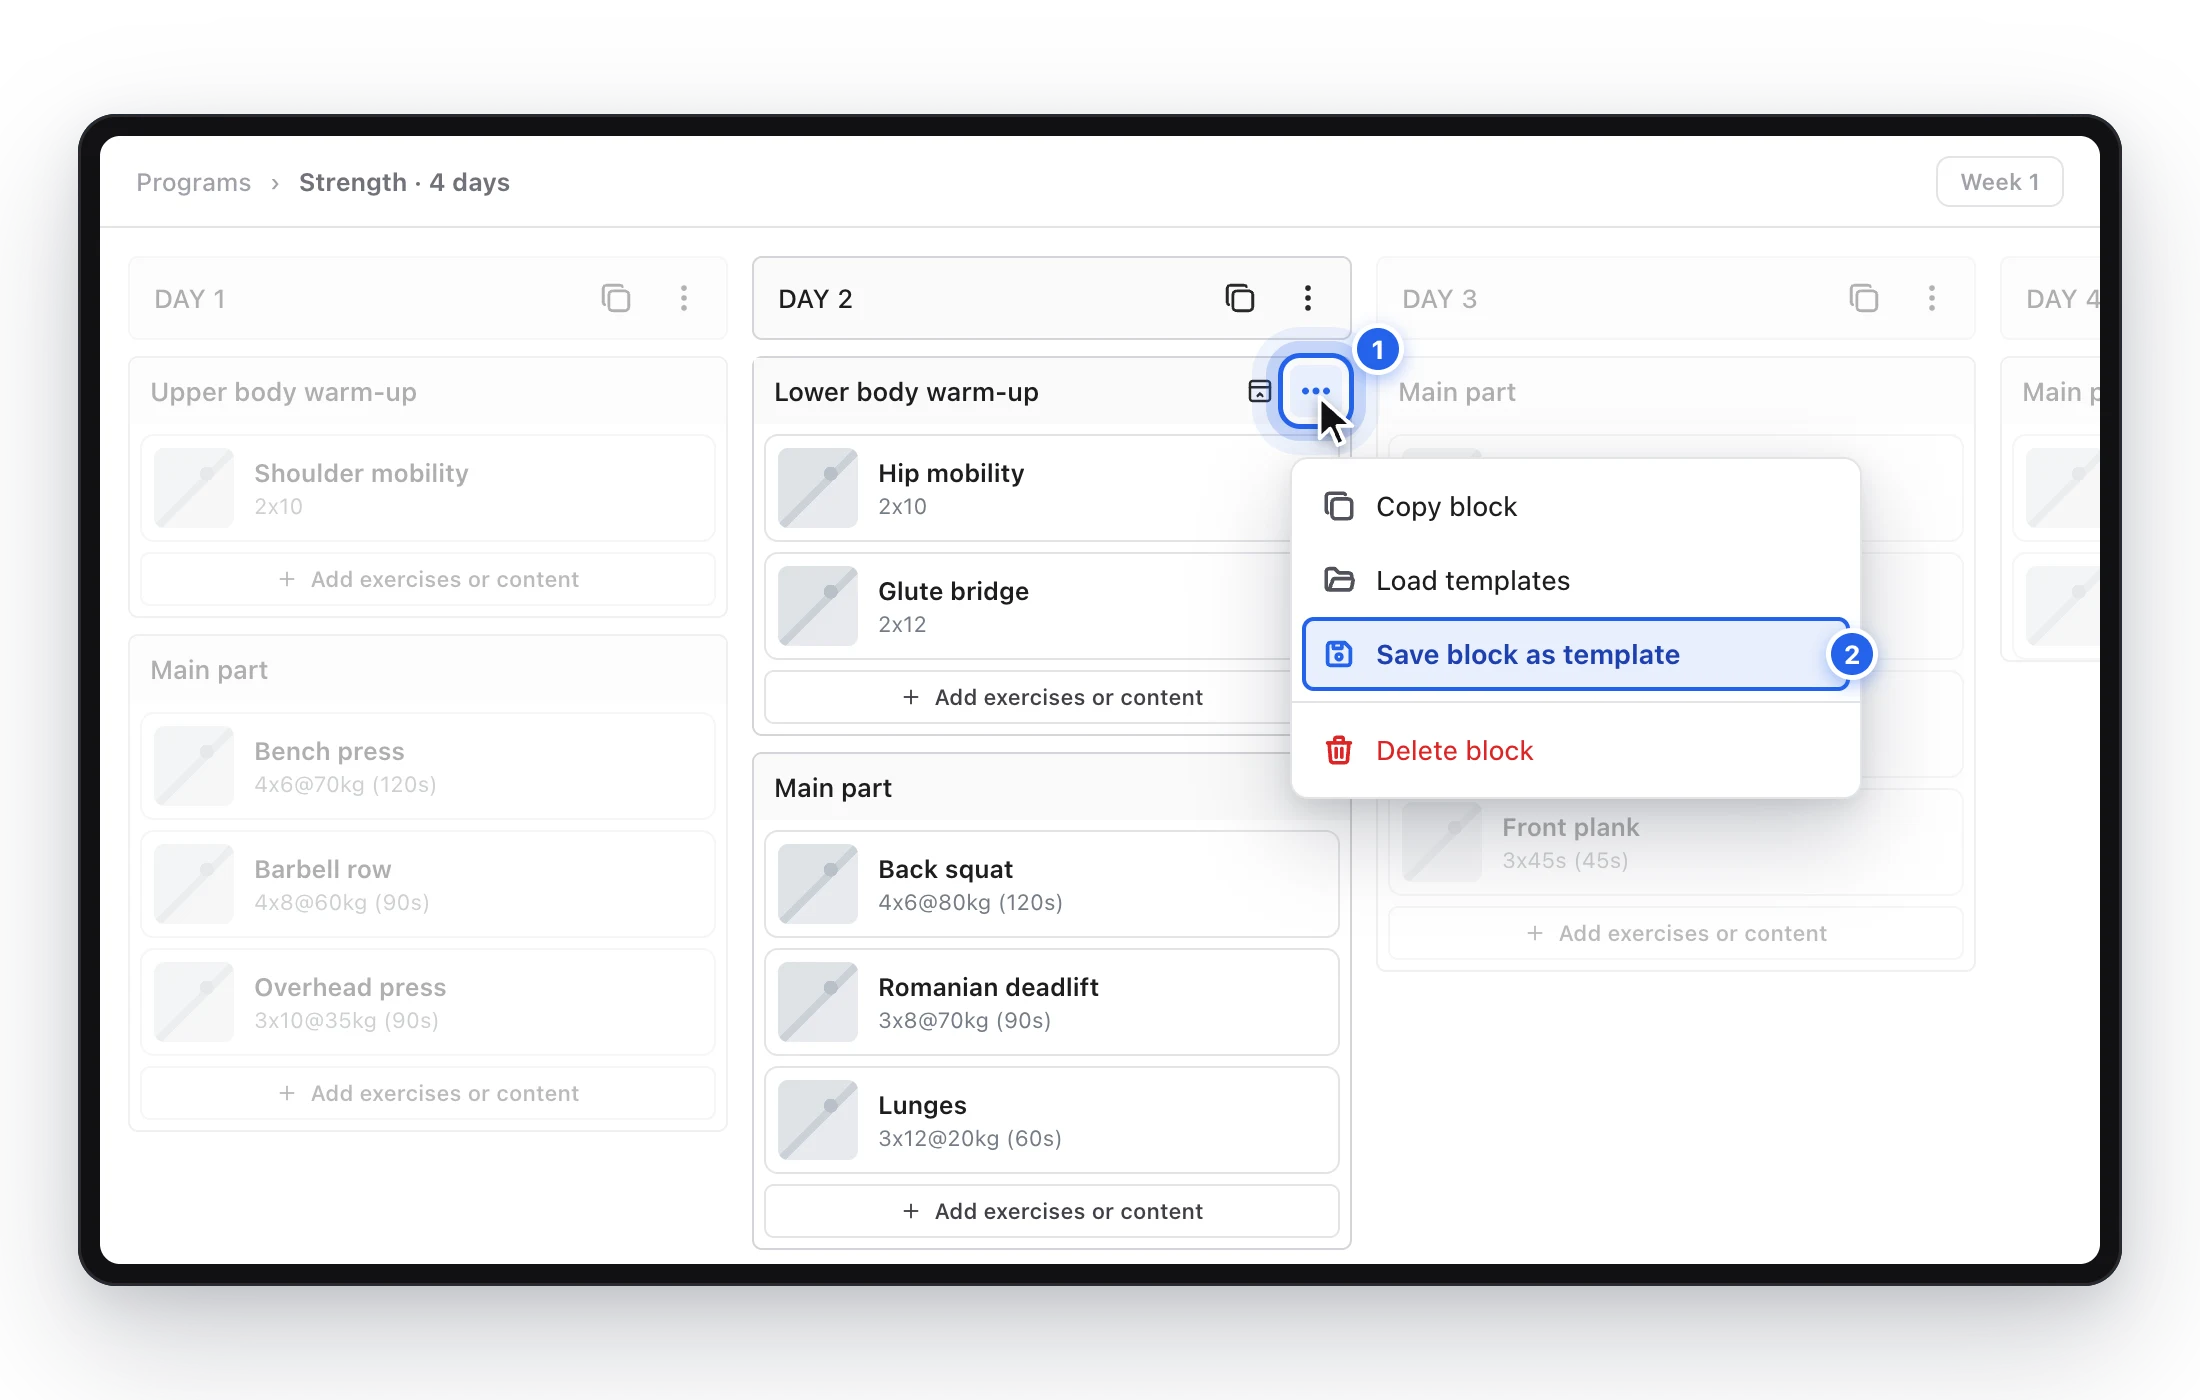Add exercises to Upper body warm-up

[x=428, y=580]
